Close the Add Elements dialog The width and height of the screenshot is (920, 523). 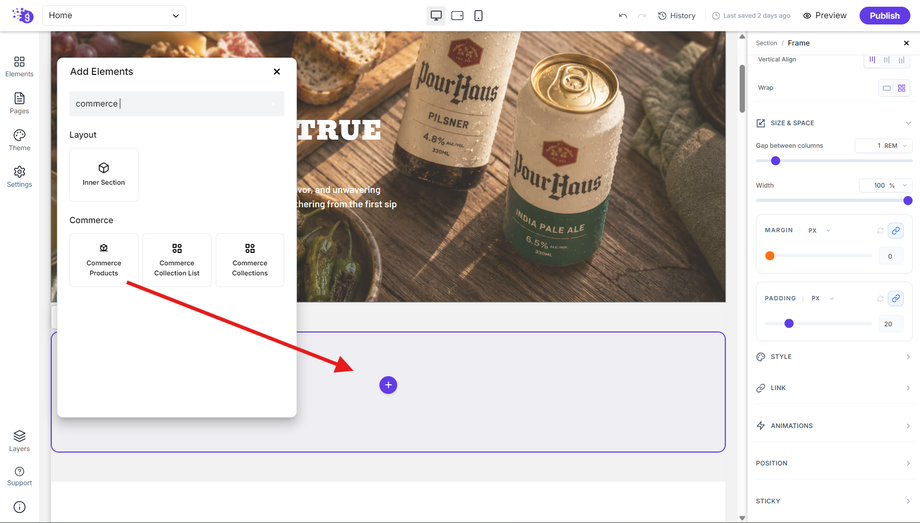click(x=277, y=72)
